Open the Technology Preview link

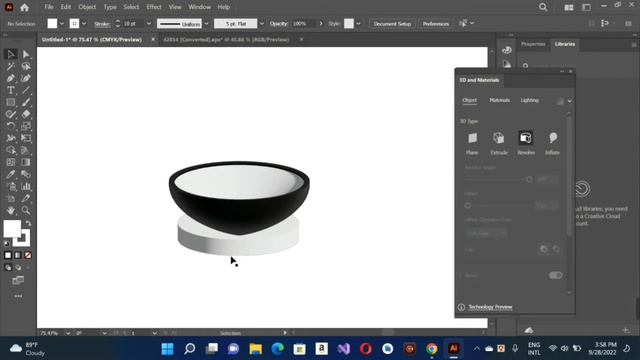coord(490,307)
